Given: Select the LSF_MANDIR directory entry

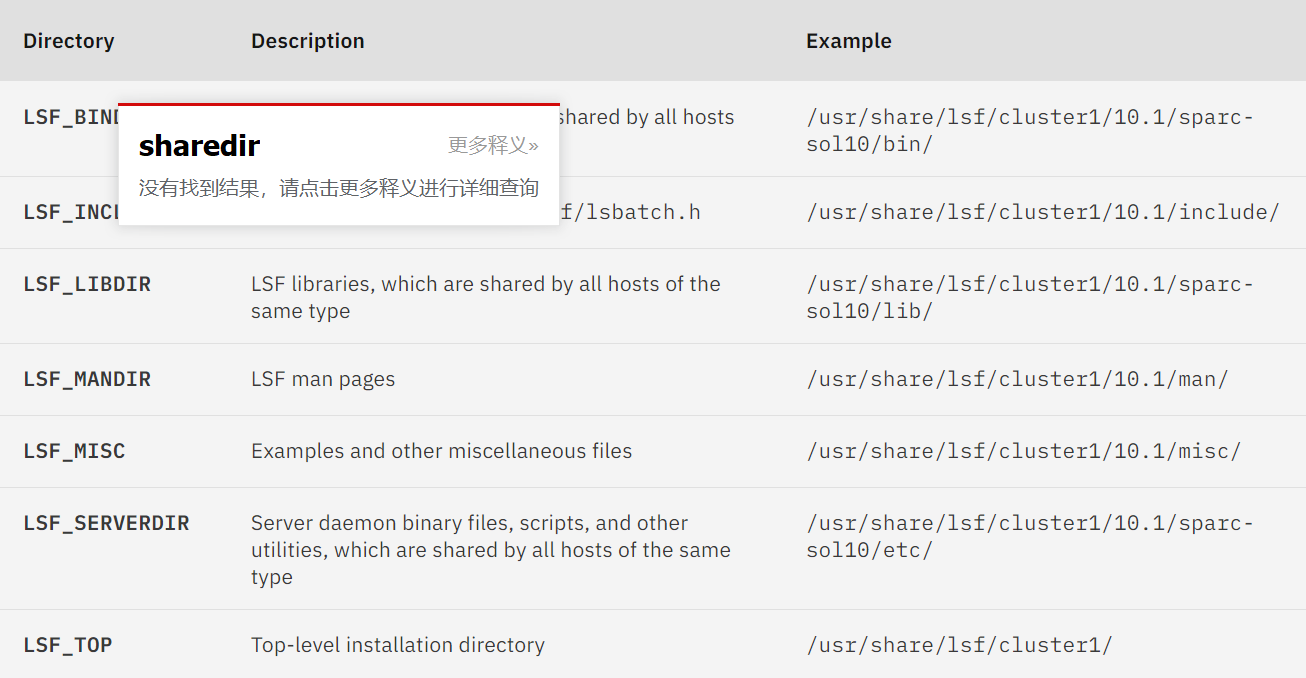Looking at the screenshot, I should pyautogui.click(x=87, y=379).
